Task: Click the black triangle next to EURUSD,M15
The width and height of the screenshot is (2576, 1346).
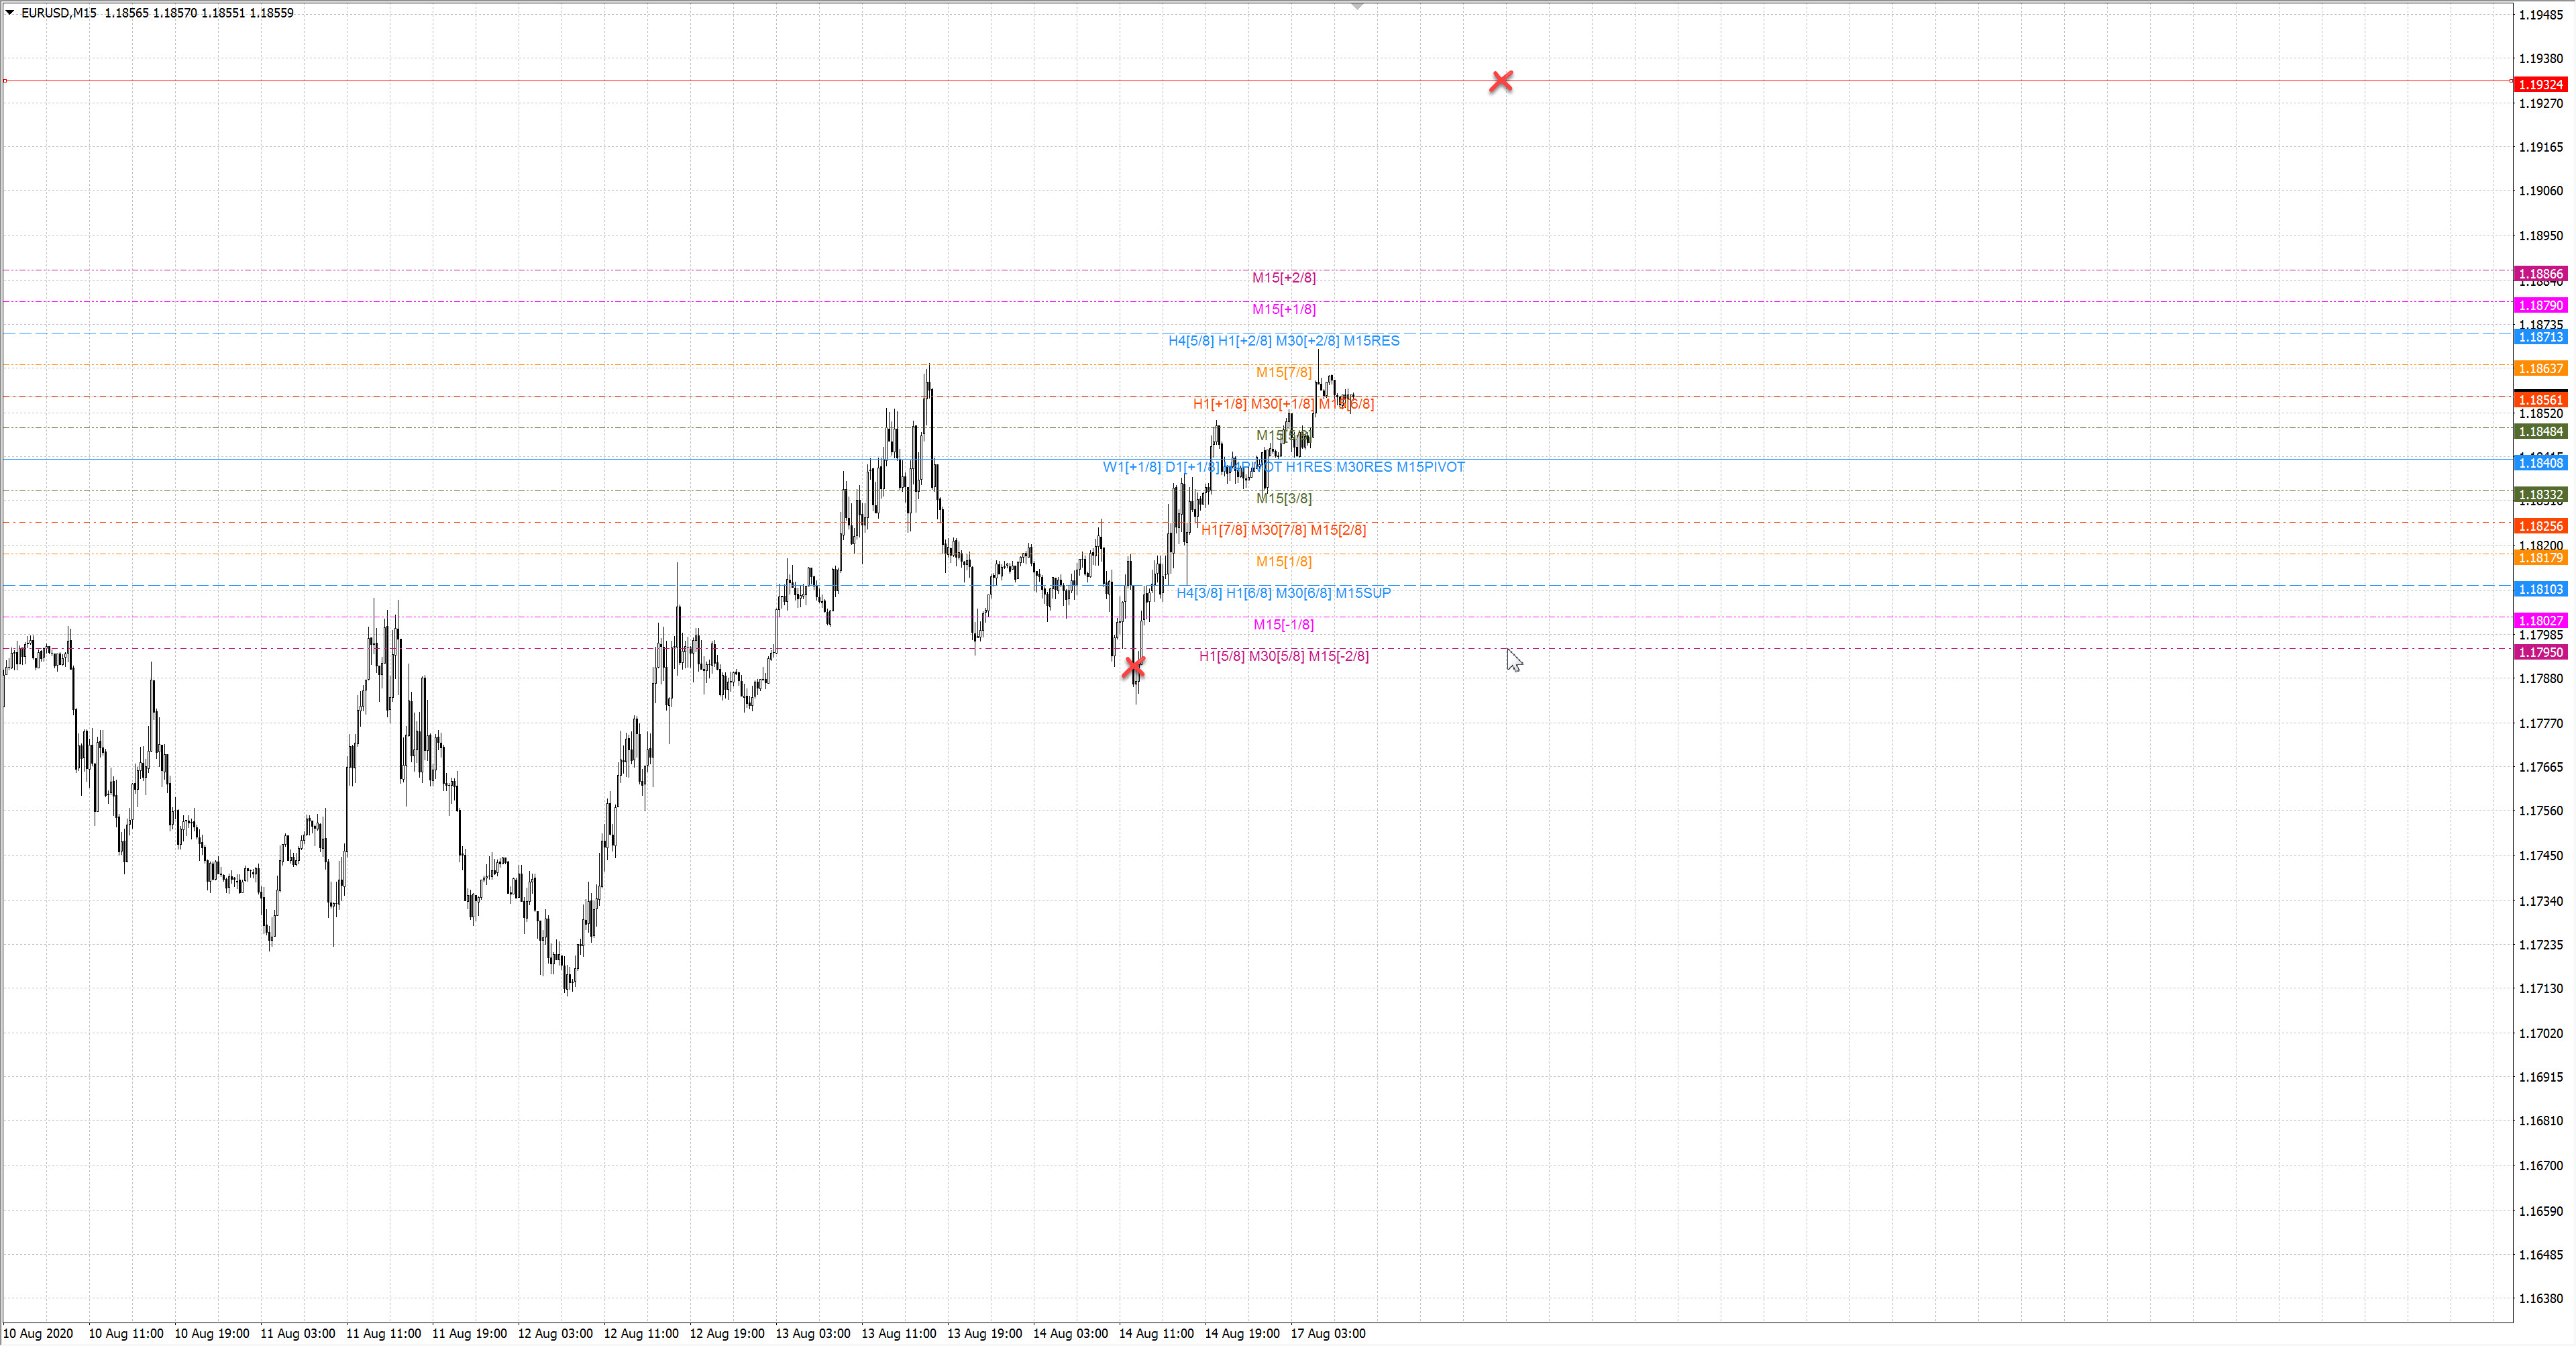Action: (x=10, y=13)
